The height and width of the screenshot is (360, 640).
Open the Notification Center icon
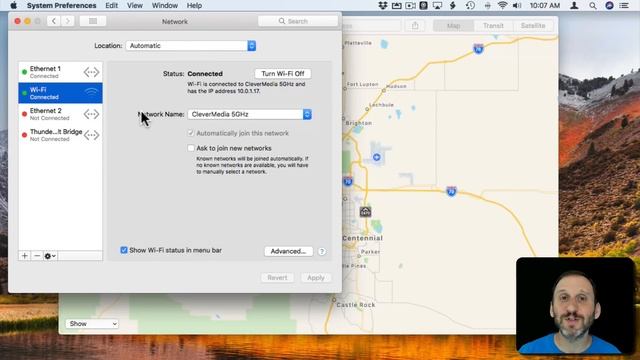(624, 5)
